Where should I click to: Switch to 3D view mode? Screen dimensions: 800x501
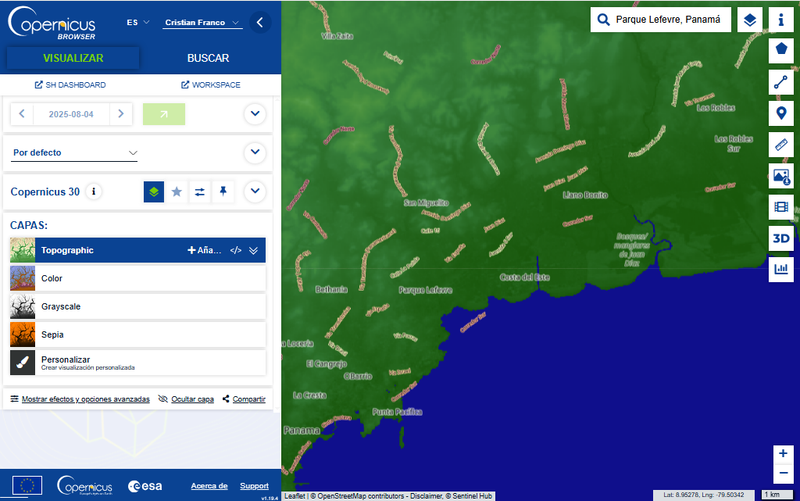click(x=781, y=239)
